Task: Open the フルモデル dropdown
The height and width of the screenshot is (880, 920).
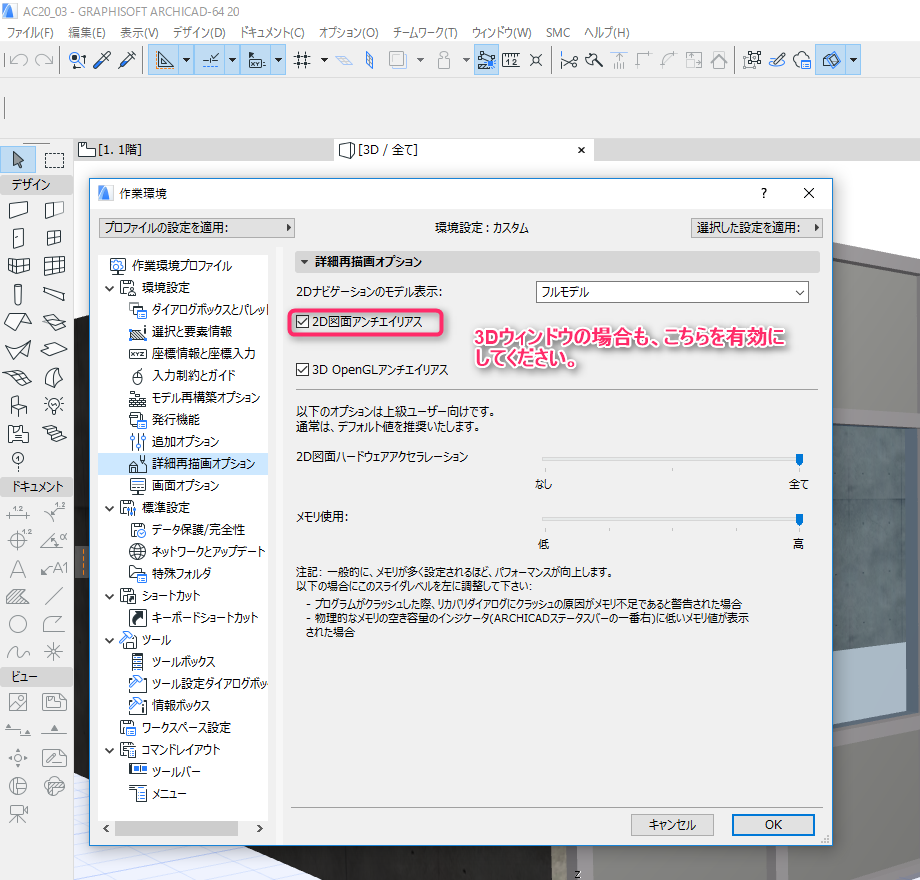Action: click(x=672, y=292)
